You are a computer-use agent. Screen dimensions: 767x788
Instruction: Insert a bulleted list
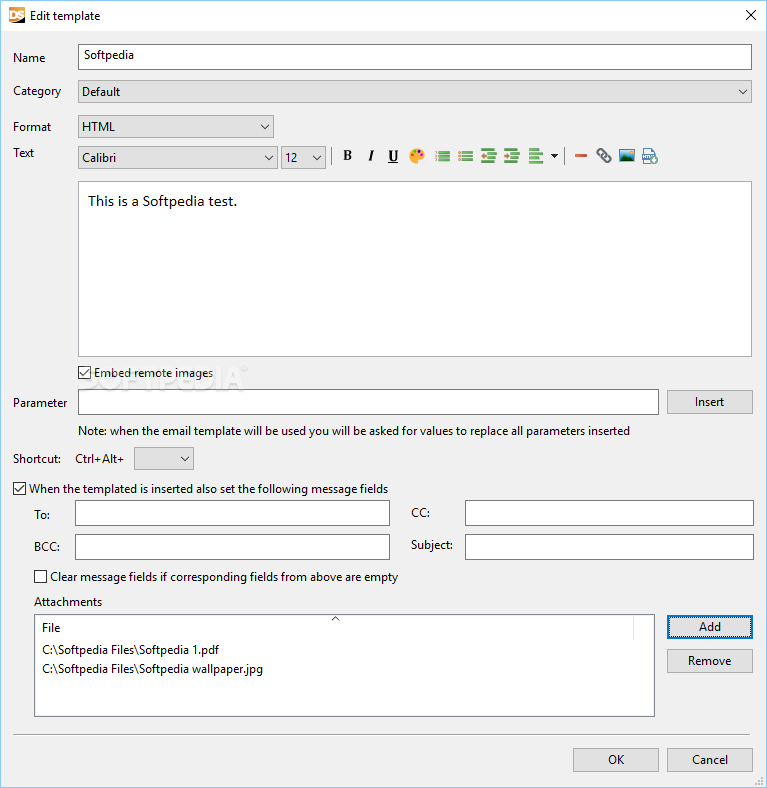tap(465, 156)
